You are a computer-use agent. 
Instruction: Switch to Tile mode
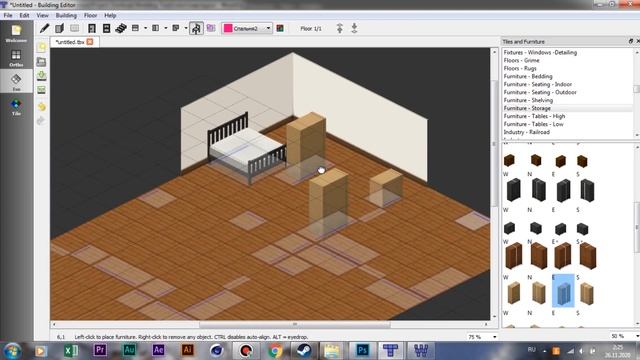[16, 107]
